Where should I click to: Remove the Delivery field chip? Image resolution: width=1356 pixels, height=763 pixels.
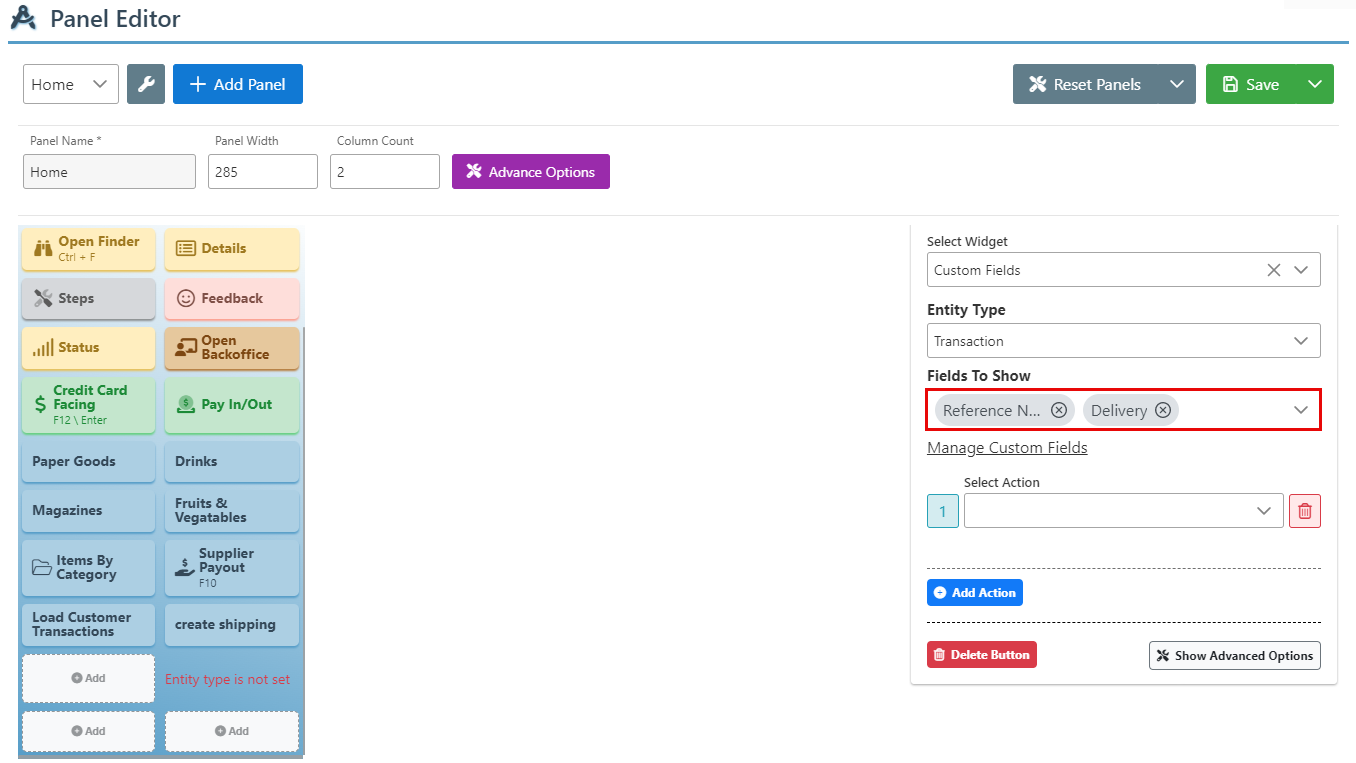pos(1162,410)
